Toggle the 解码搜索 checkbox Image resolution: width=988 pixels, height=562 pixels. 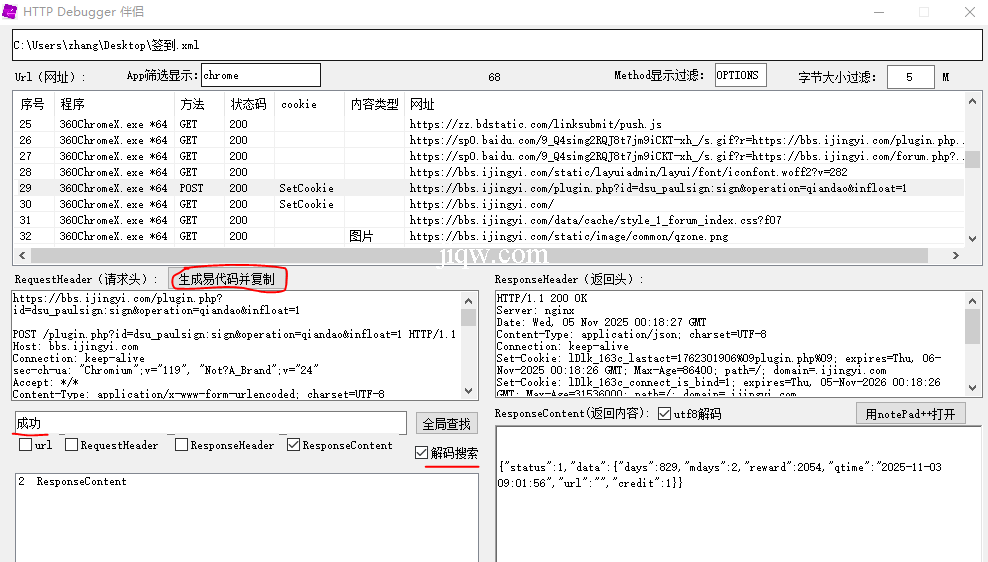click(423, 454)
